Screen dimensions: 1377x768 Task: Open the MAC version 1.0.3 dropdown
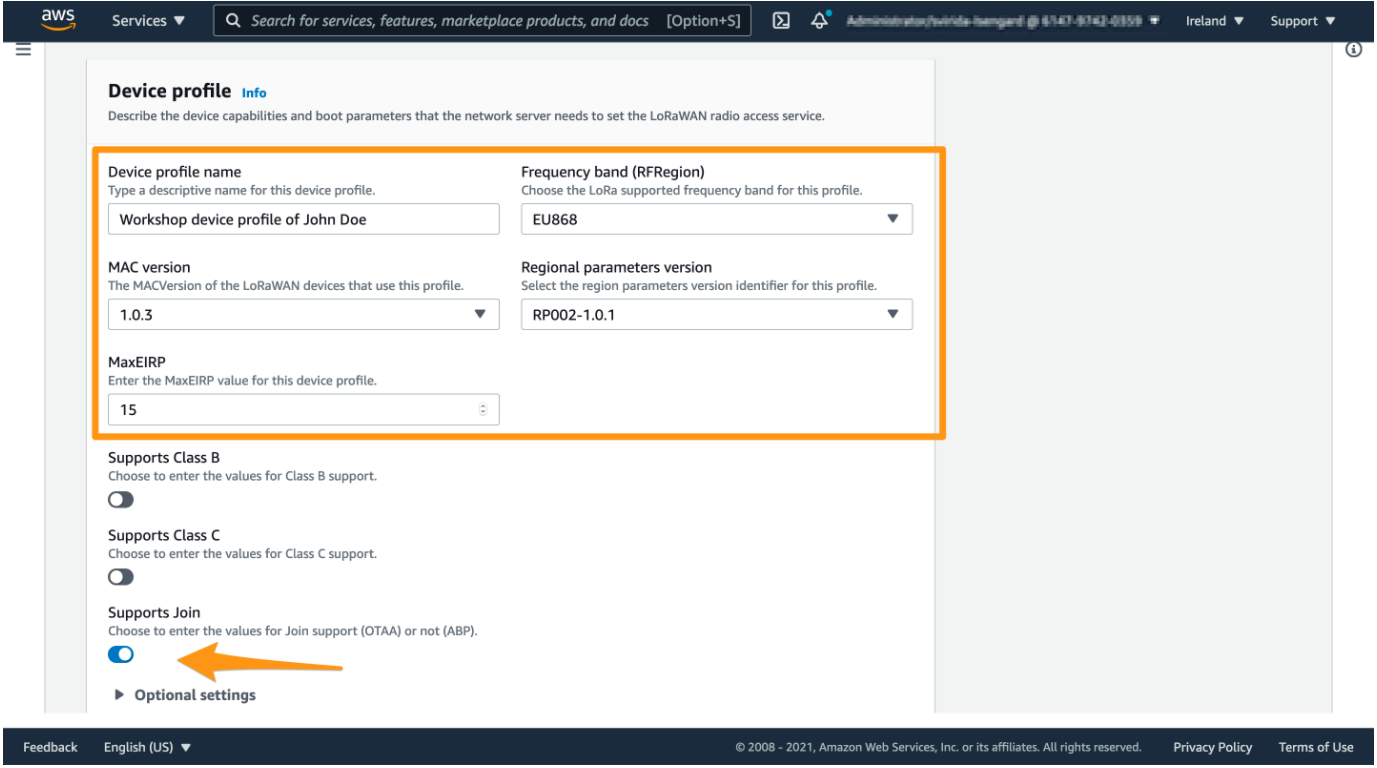tap(303, 314)
